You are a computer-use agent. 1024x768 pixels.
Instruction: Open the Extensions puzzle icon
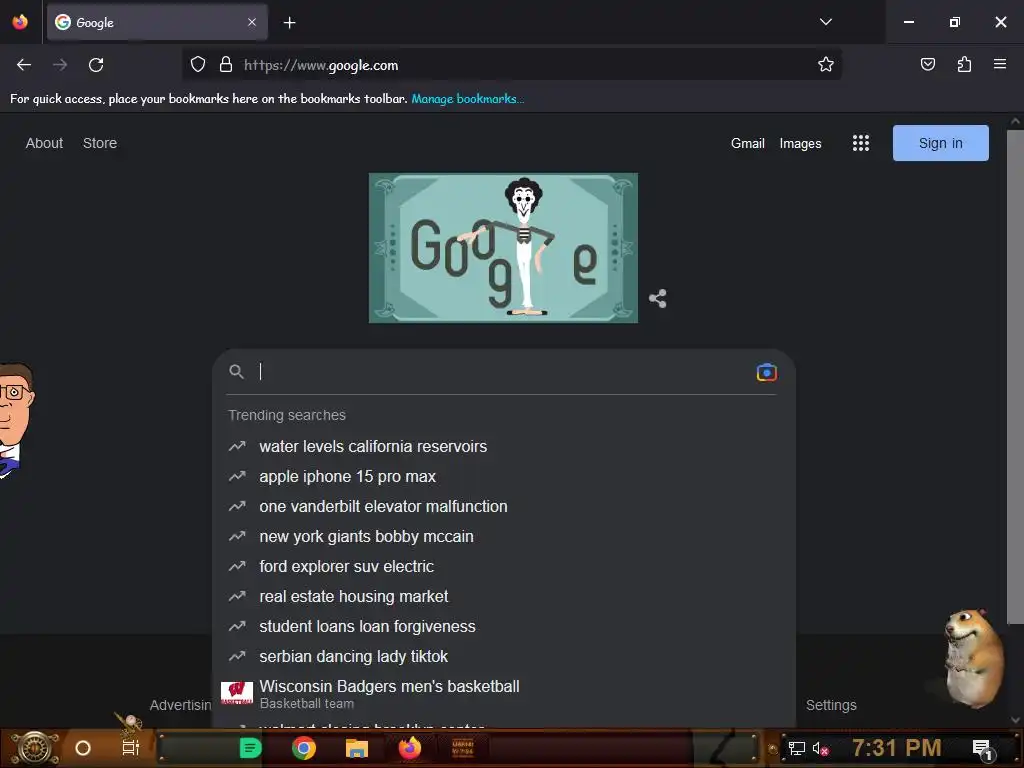964,64
